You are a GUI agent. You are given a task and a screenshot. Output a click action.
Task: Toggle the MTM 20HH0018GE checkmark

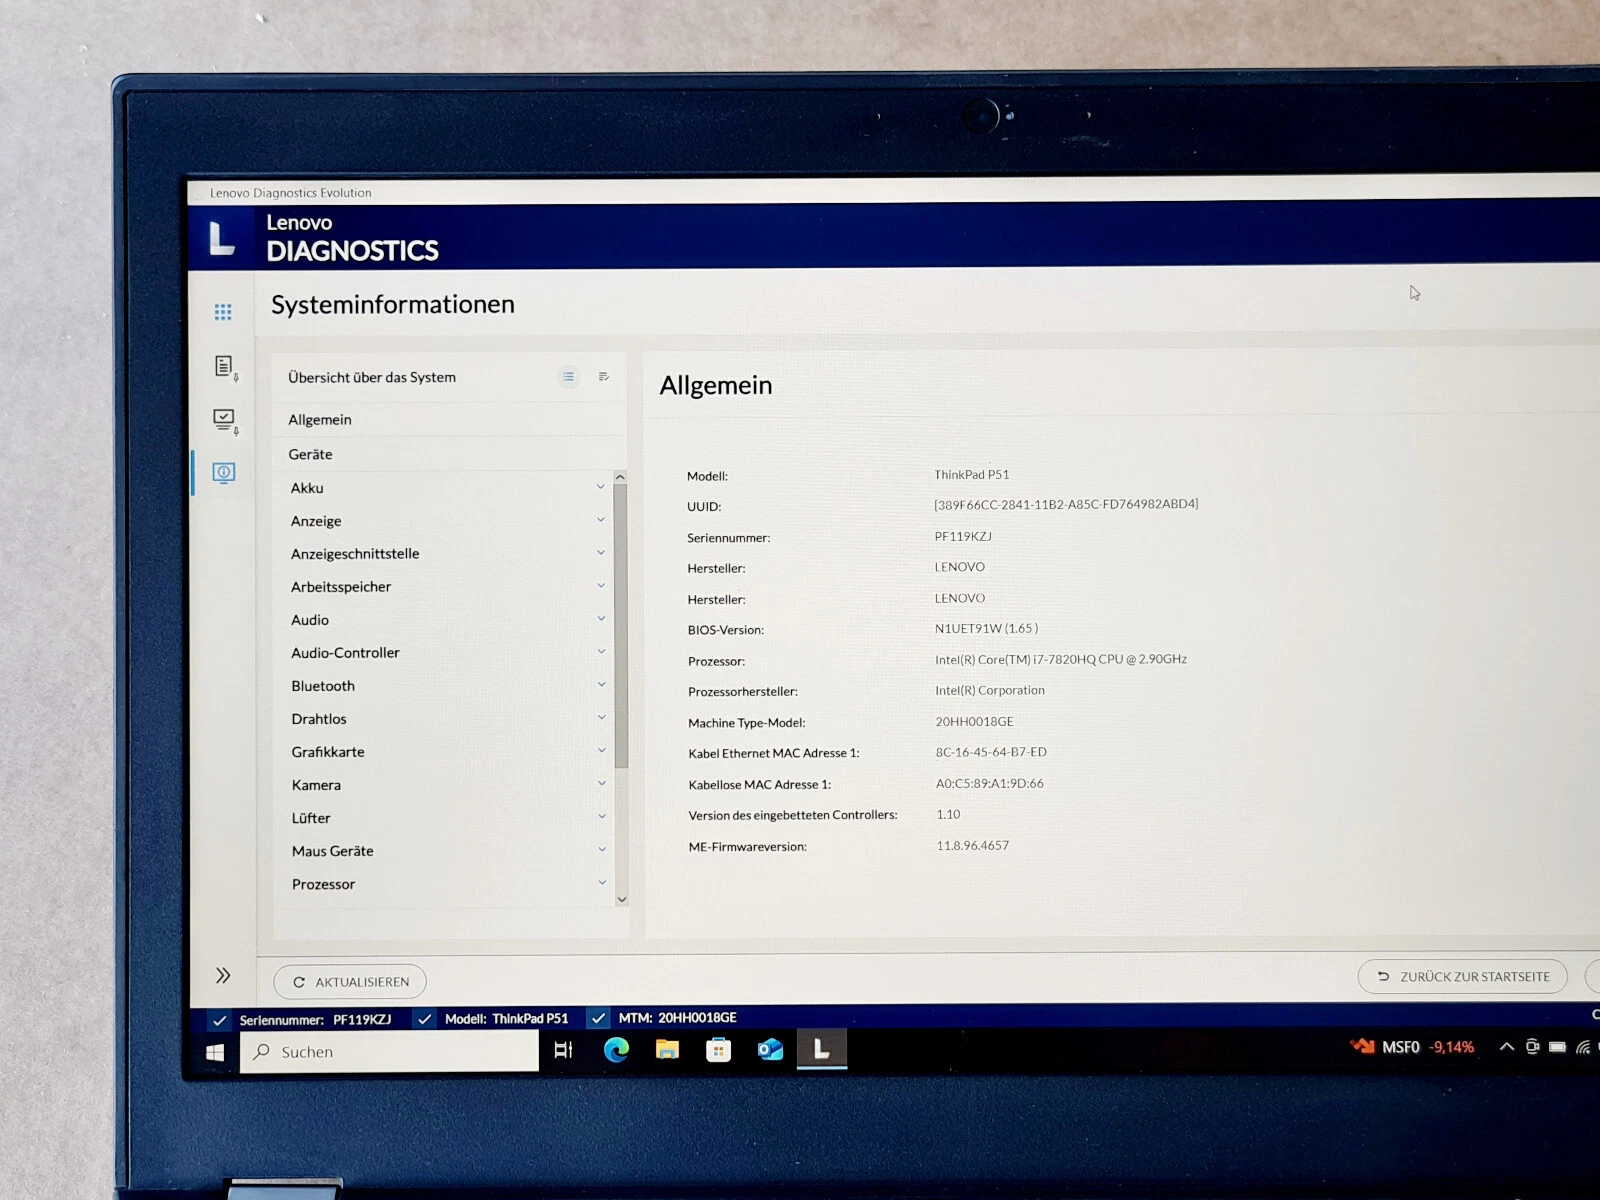click(598, 1018)
